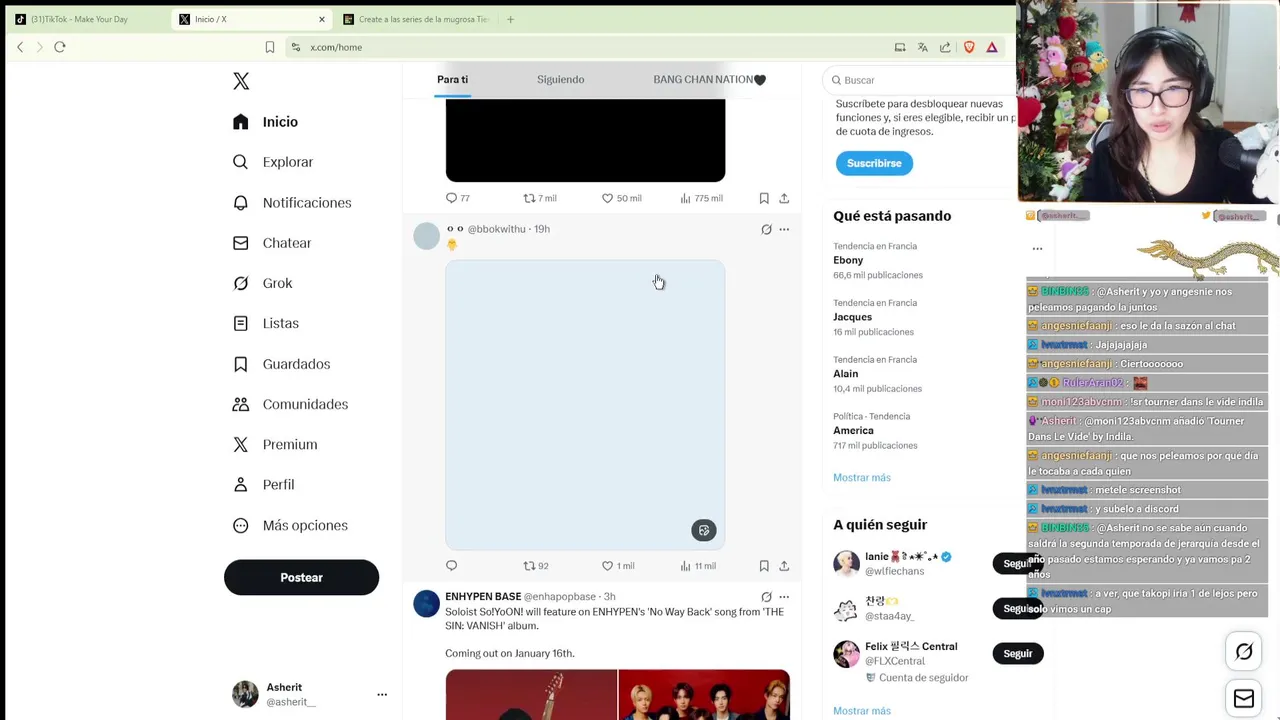Like the post with 1 mil likes

click(x=618, y=565)
